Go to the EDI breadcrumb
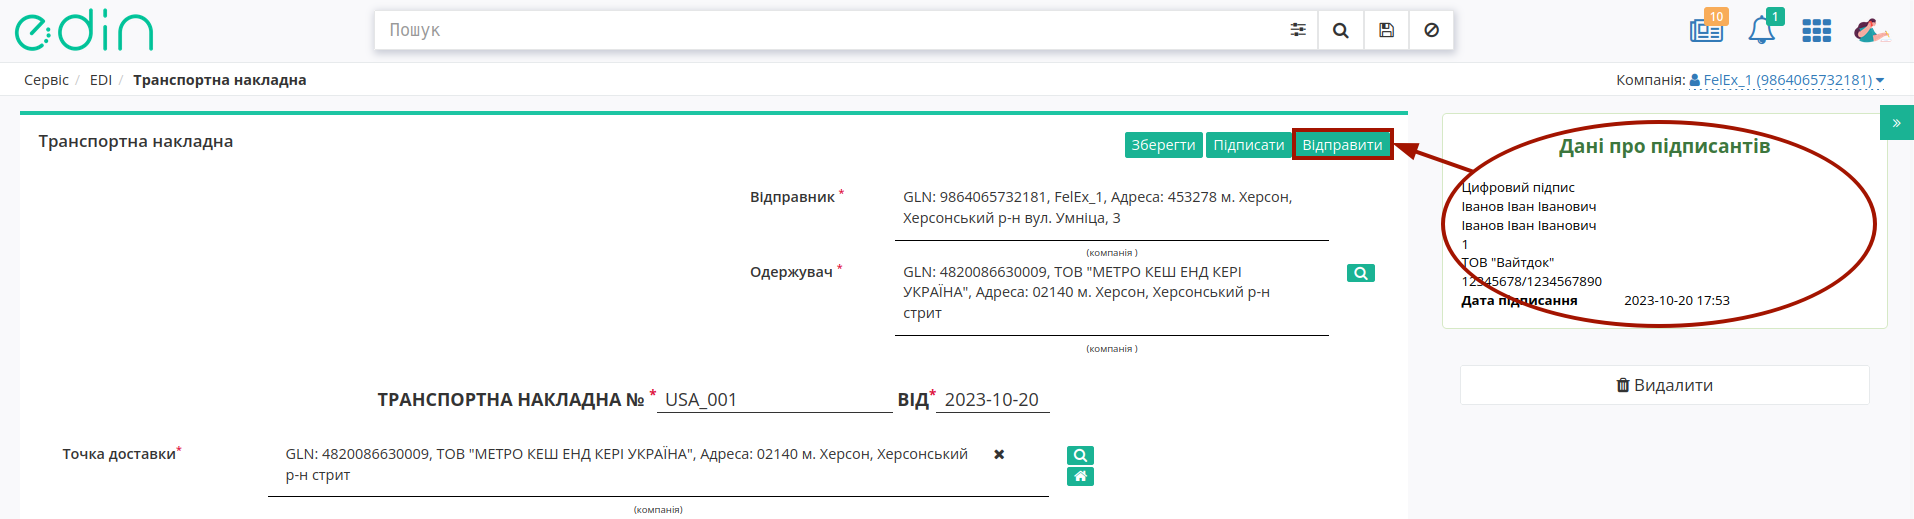Viewport: 1914px width, 519px height. pos(100,80)
